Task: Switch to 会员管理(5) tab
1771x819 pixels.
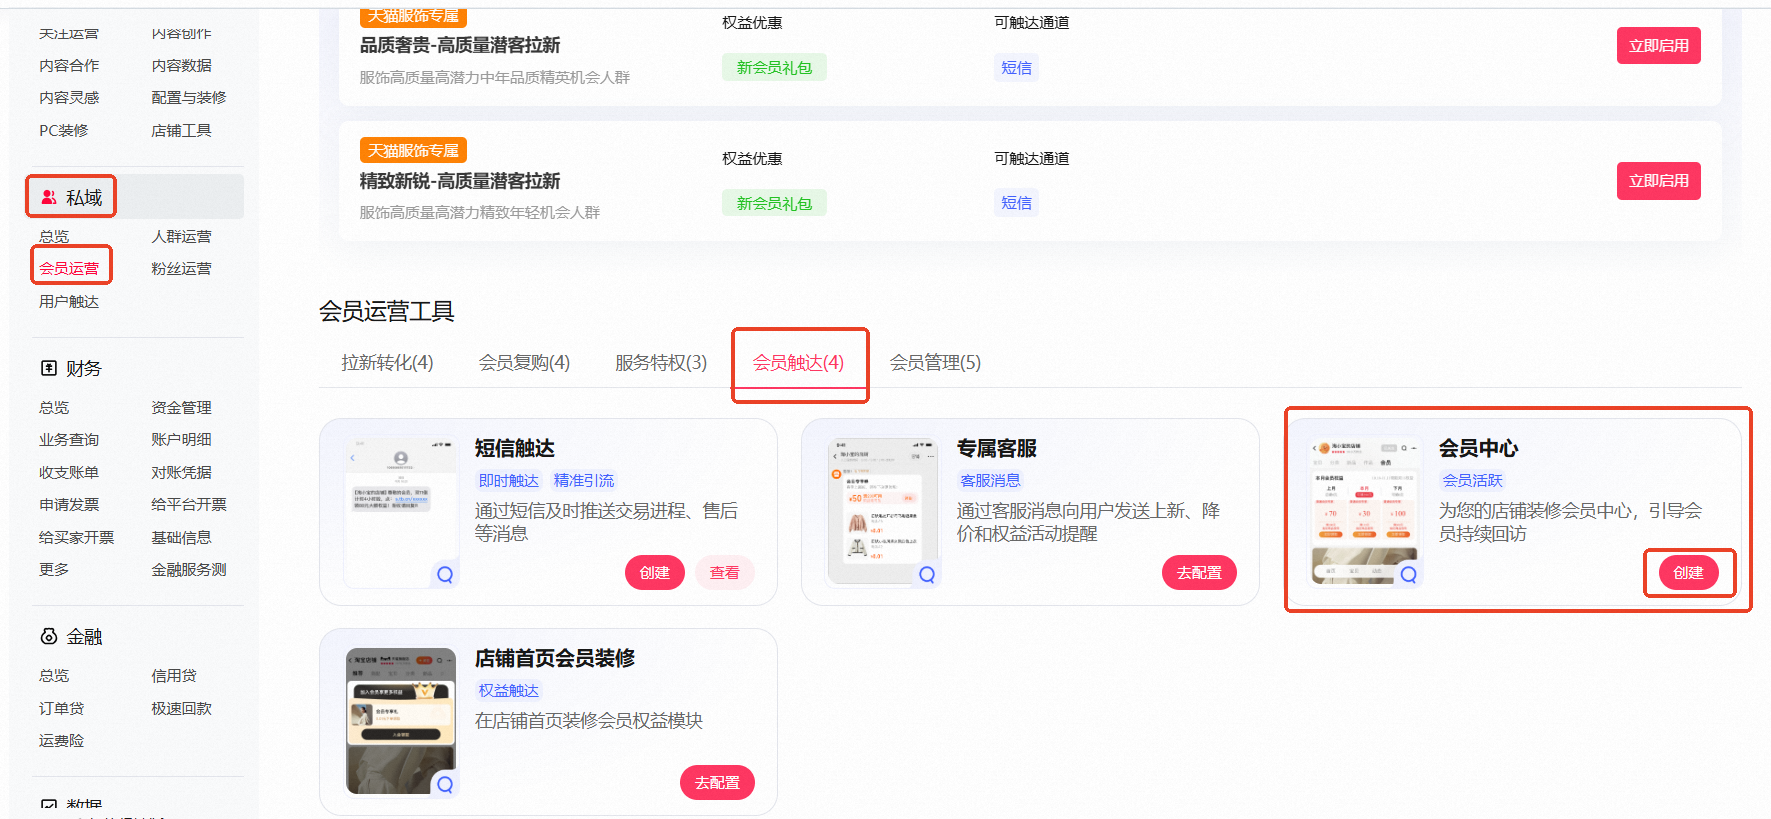Action: click(935, 362)
